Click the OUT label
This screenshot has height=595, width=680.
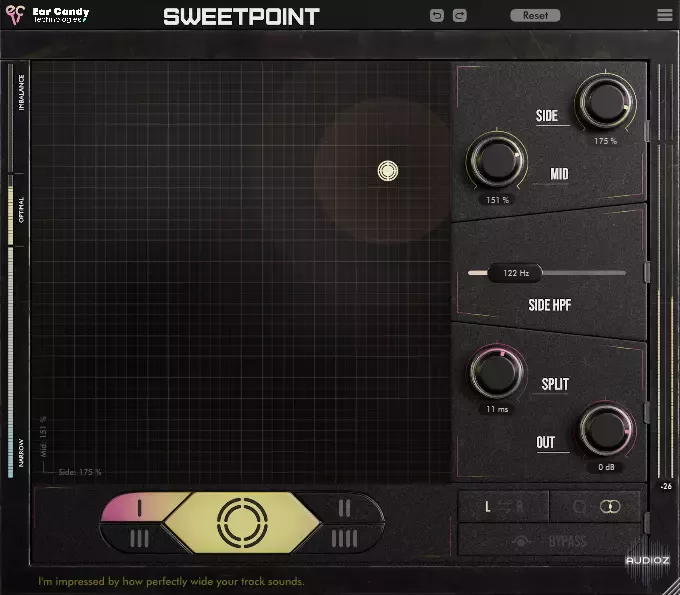click(x=546, y=442)
